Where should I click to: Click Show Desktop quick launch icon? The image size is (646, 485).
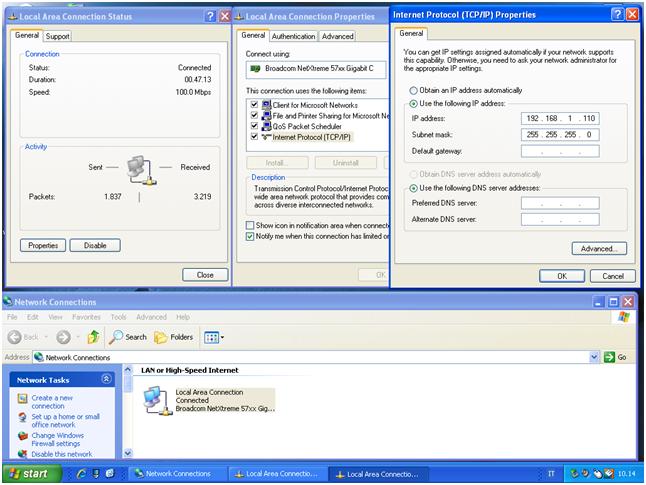pyautogui.click(x=96, y=473)
